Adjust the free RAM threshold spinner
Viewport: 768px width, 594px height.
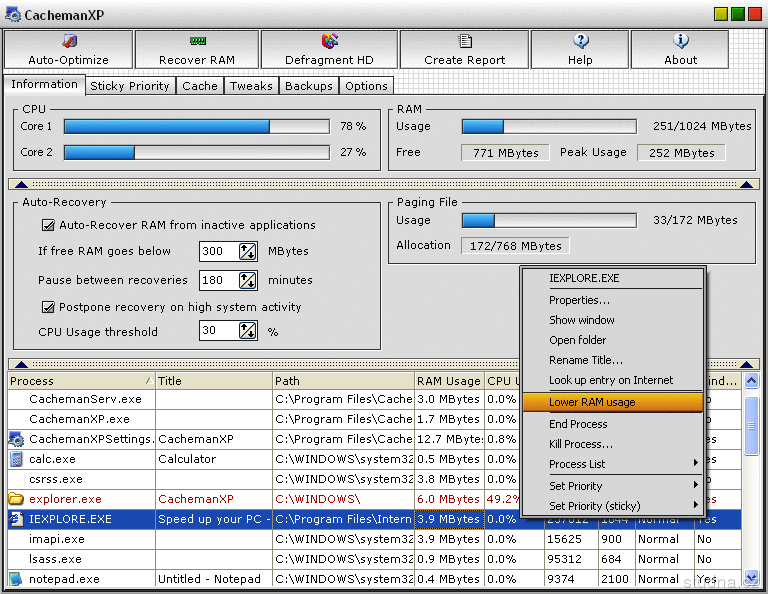pos(247,252)
